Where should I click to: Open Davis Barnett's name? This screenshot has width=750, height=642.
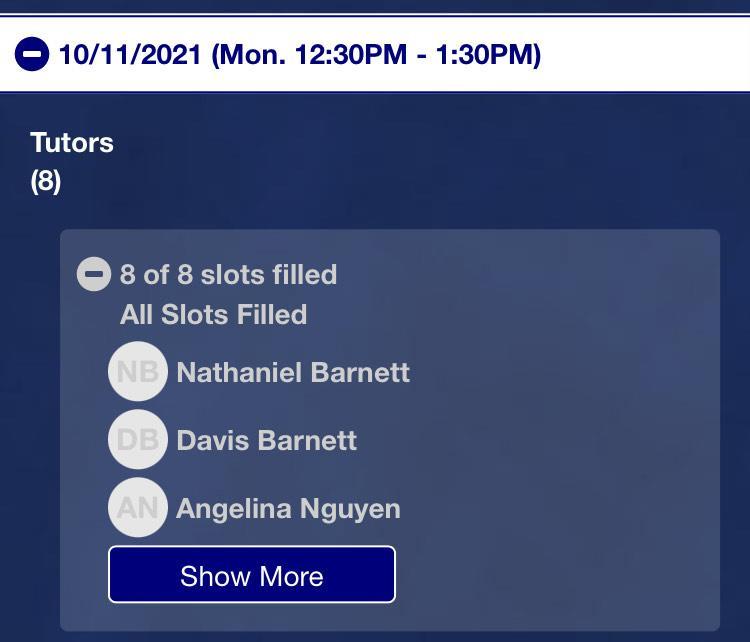click(266, 440)
